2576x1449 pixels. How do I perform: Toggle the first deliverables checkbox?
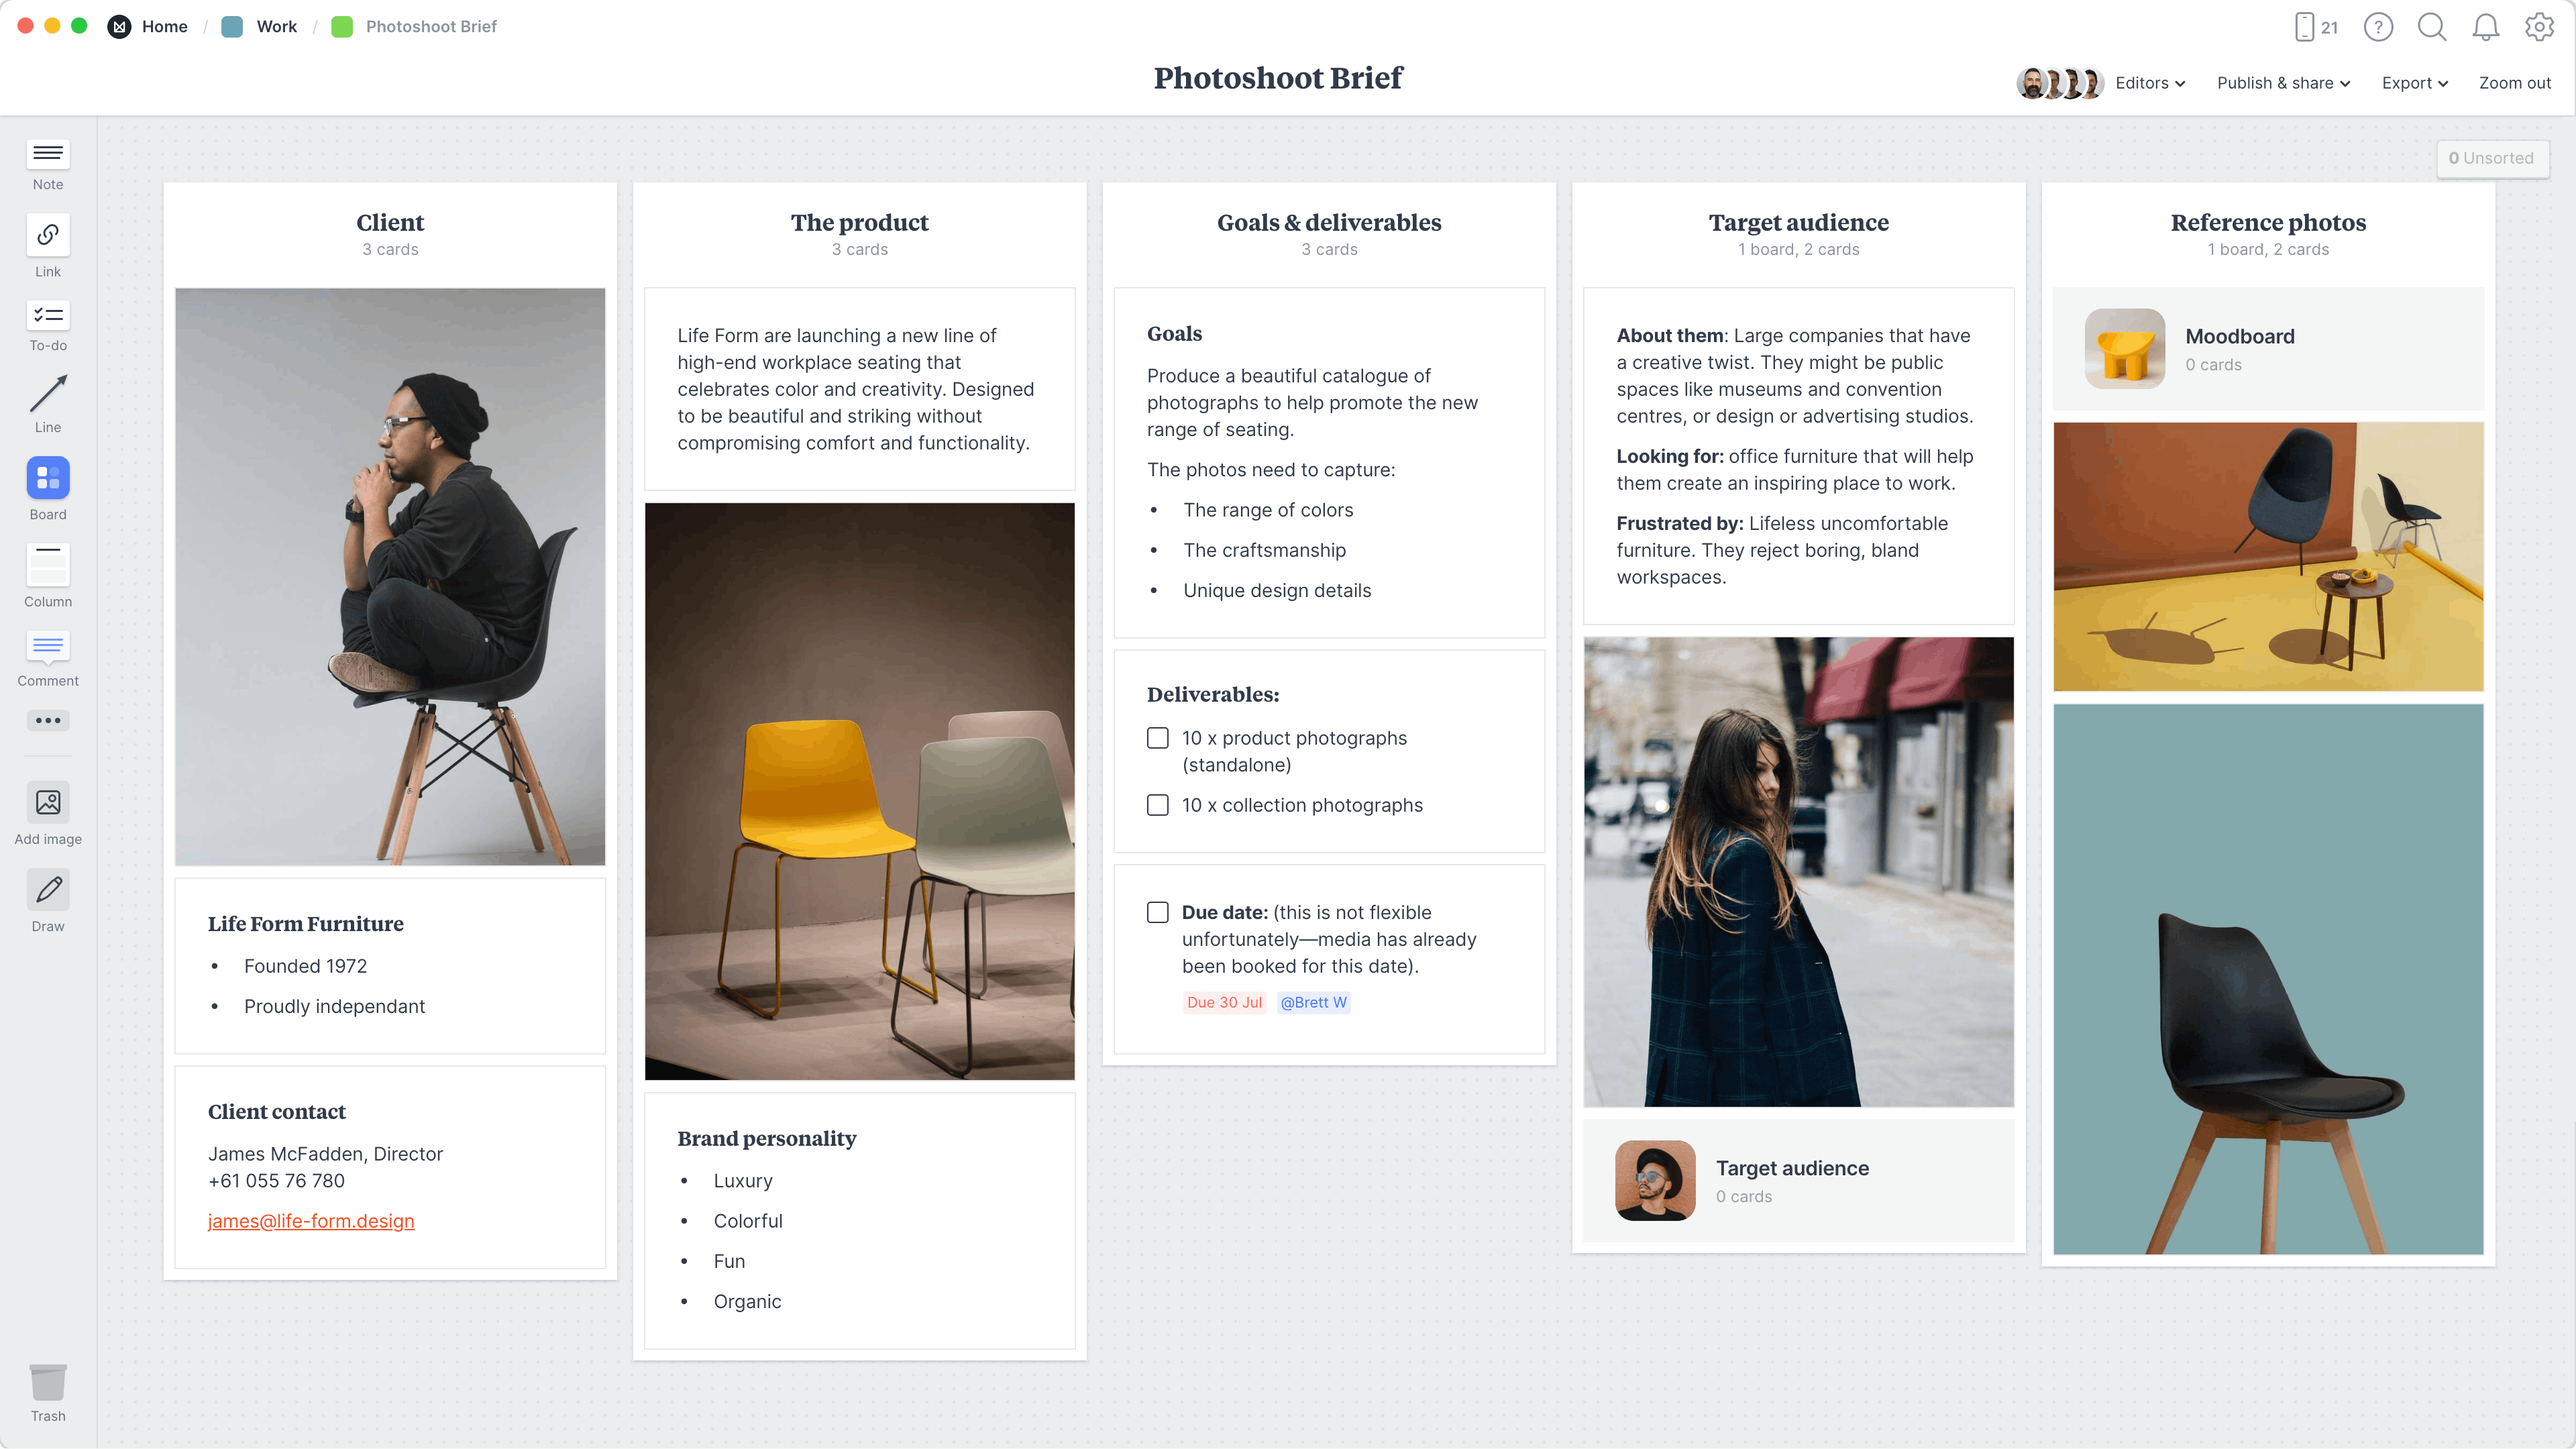pyautogui.click(x=1157, y=738)
